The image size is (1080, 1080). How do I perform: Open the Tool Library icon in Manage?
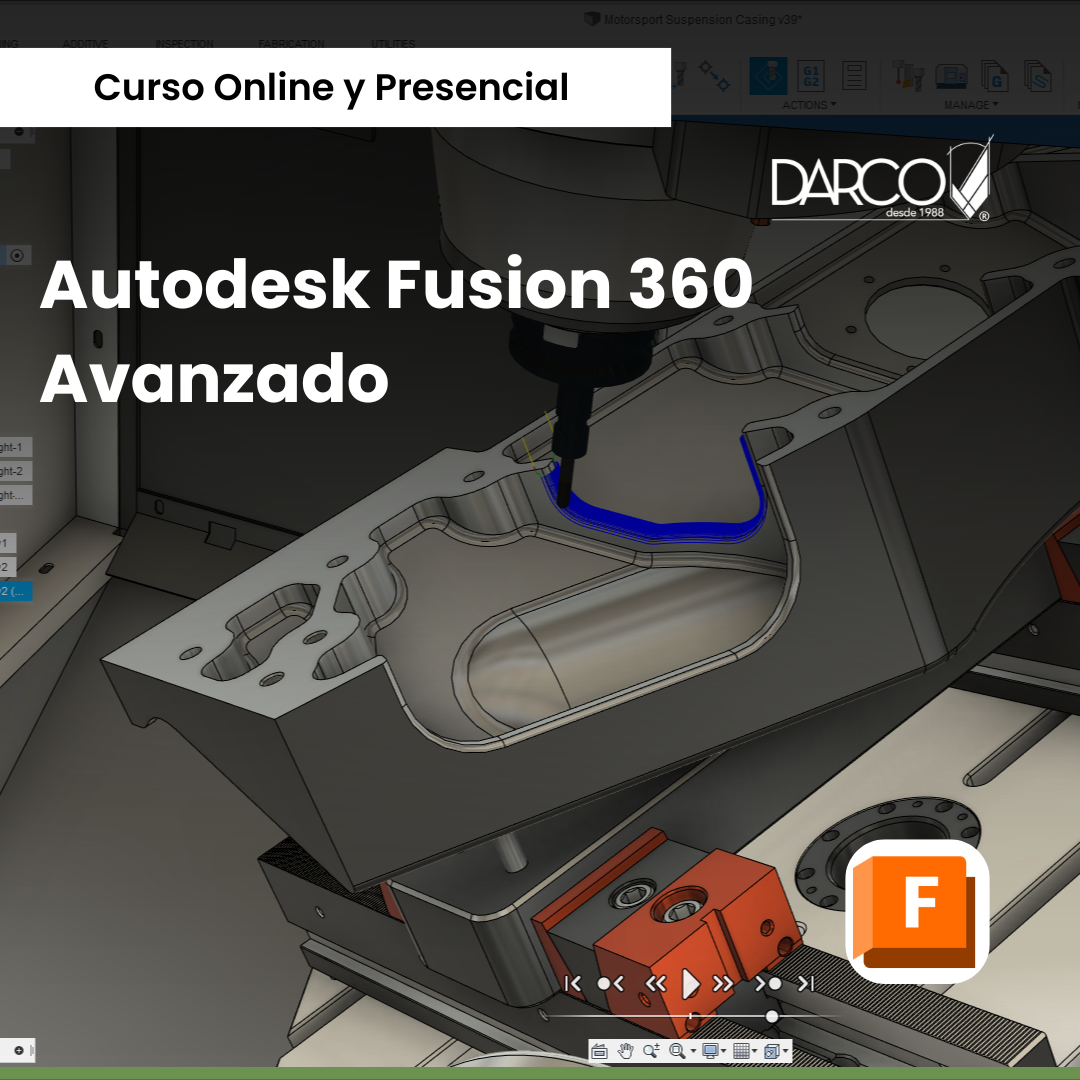point(908,76)
